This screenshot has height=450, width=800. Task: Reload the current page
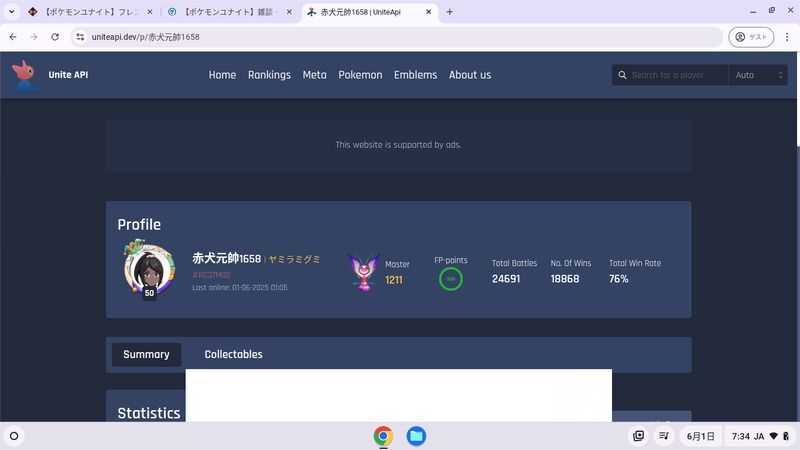[55, 37]
